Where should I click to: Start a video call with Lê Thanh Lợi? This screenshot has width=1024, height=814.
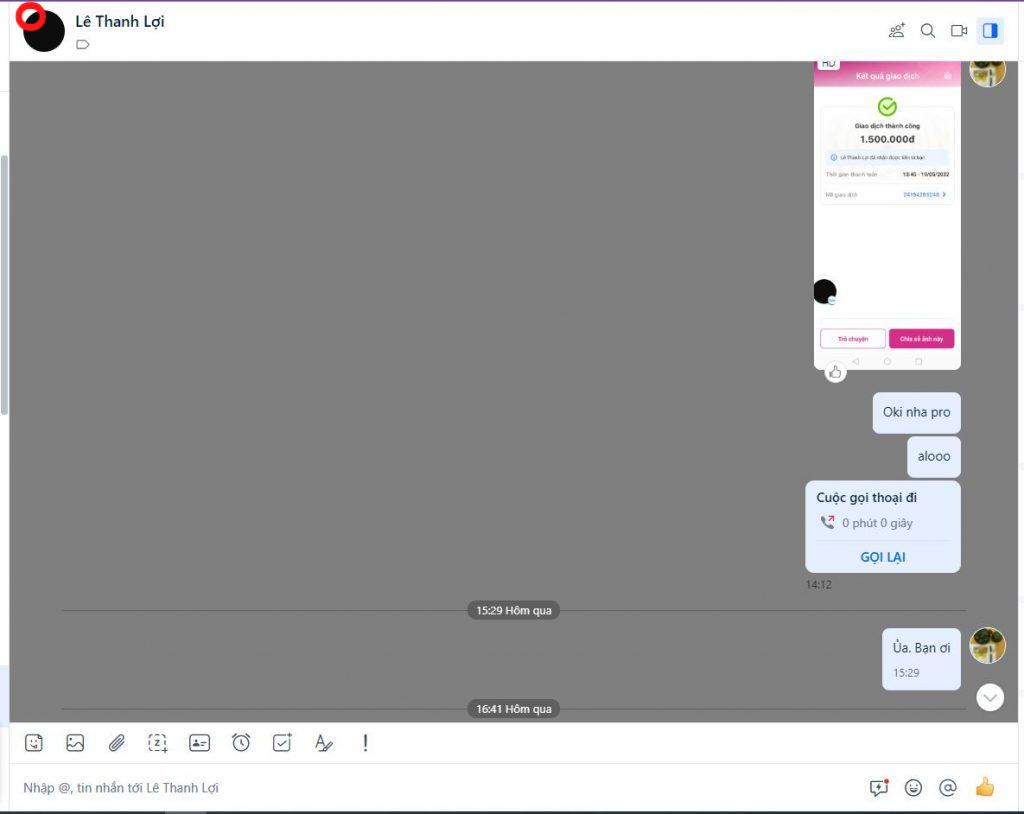(x=959, y=31)
